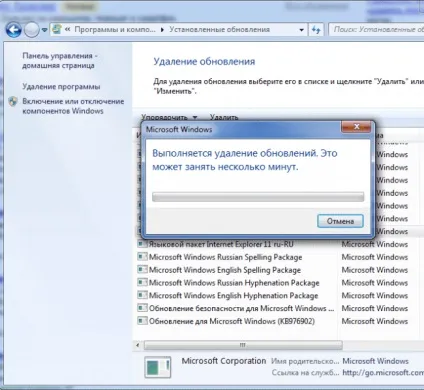Click icon of the KB976902 update row
The height and width of the screenshot is (390, 424).
[x=142, y=321]
